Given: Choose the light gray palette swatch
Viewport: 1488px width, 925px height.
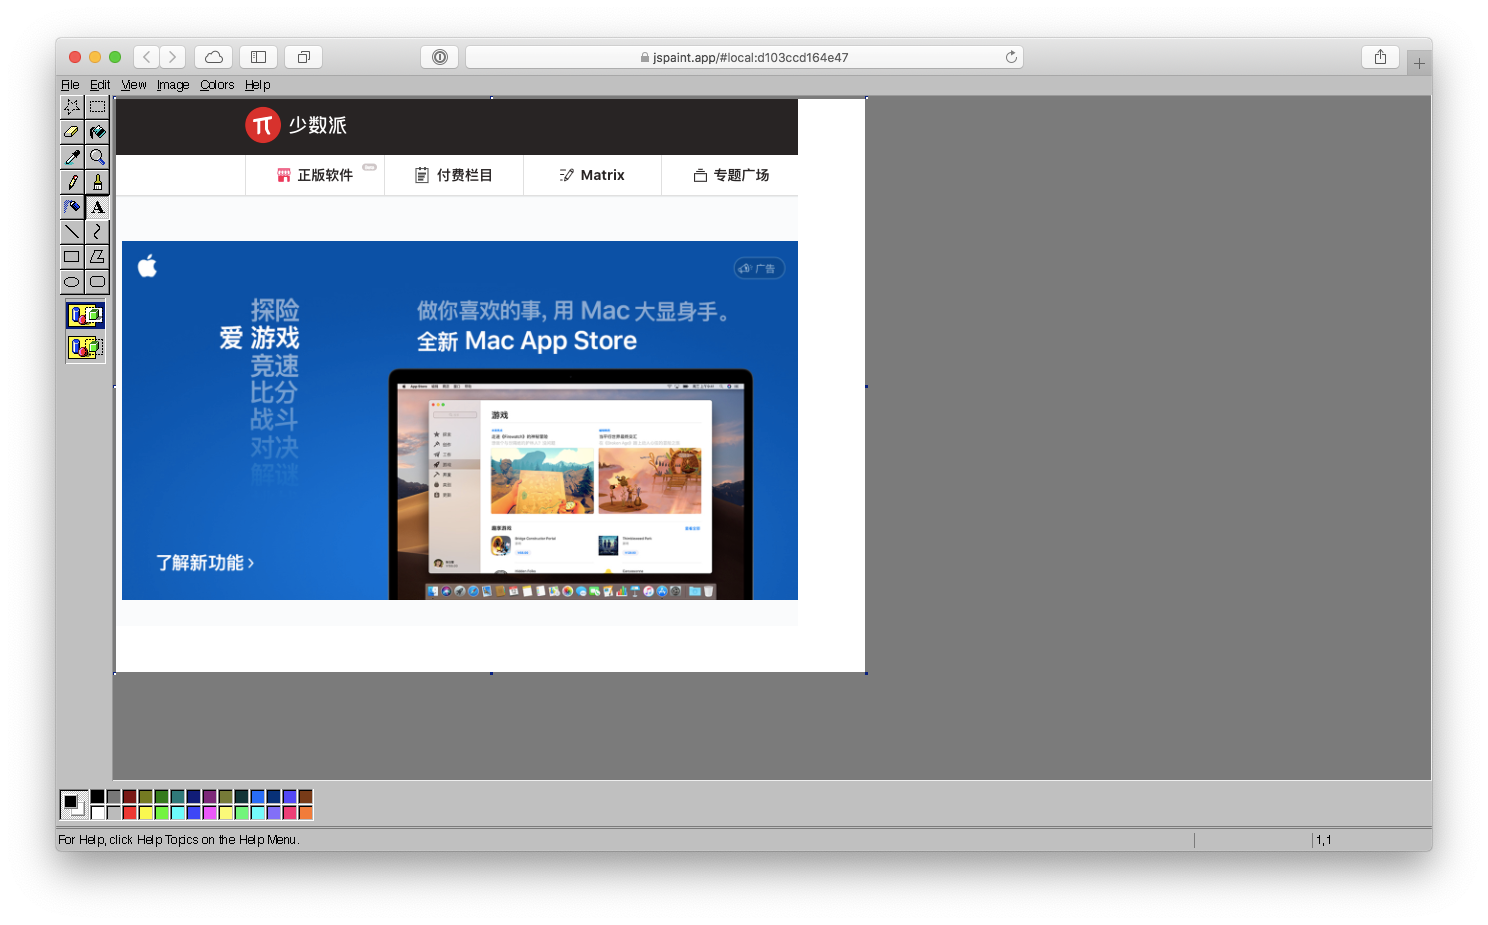Looking at the screenshot, I should tap(114, 813).
